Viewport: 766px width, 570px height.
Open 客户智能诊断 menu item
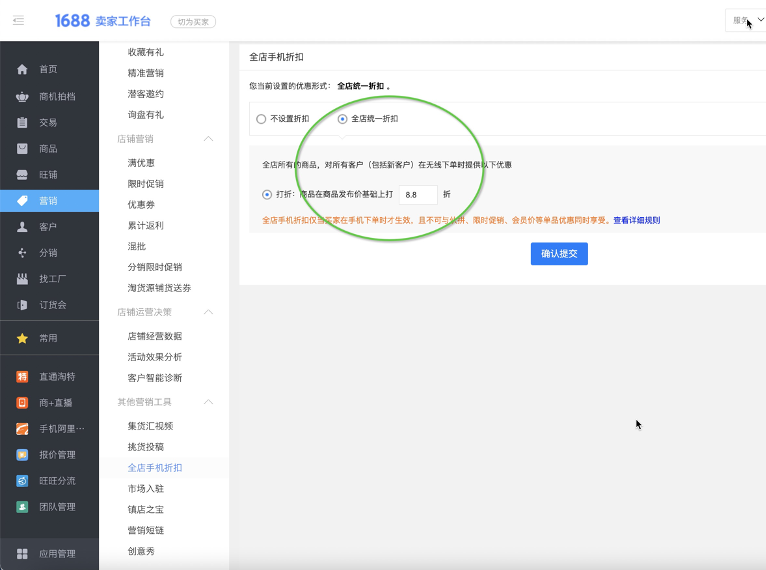[x=155, y=378]
